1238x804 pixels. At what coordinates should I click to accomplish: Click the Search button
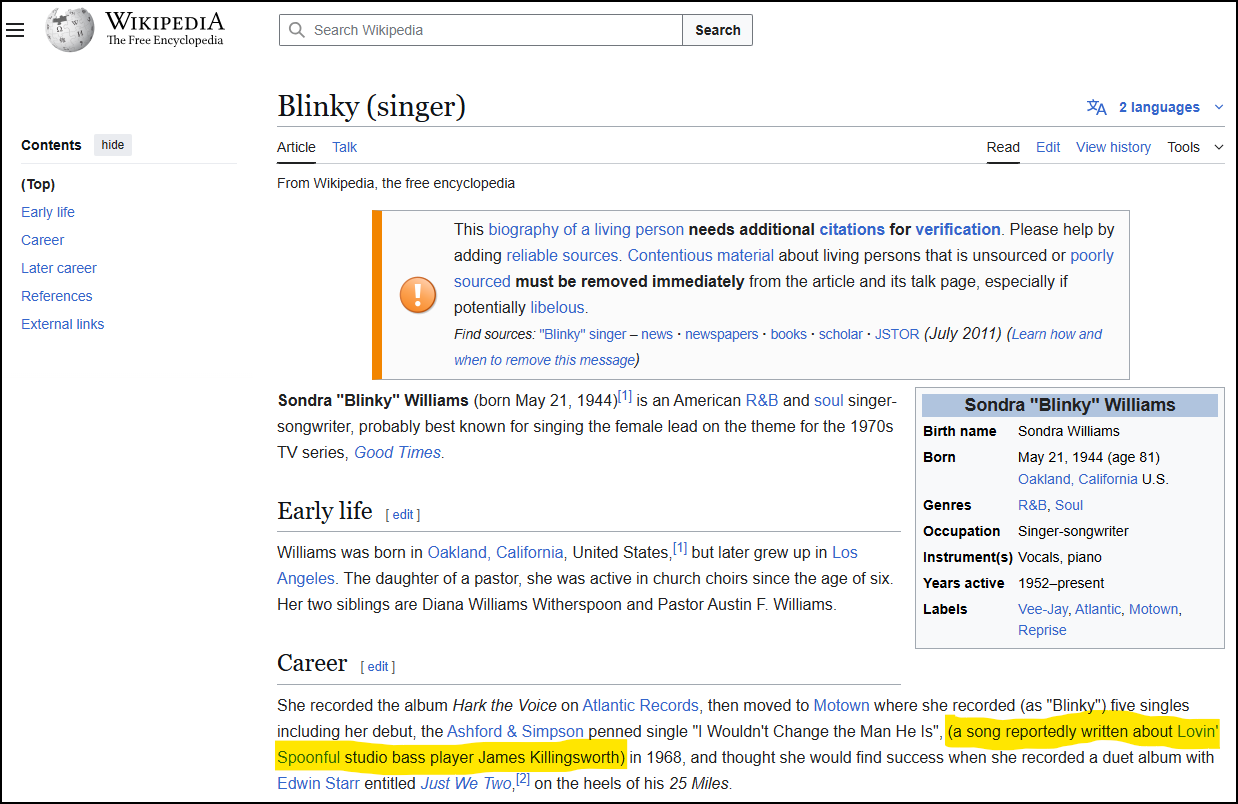click(718, 30)
